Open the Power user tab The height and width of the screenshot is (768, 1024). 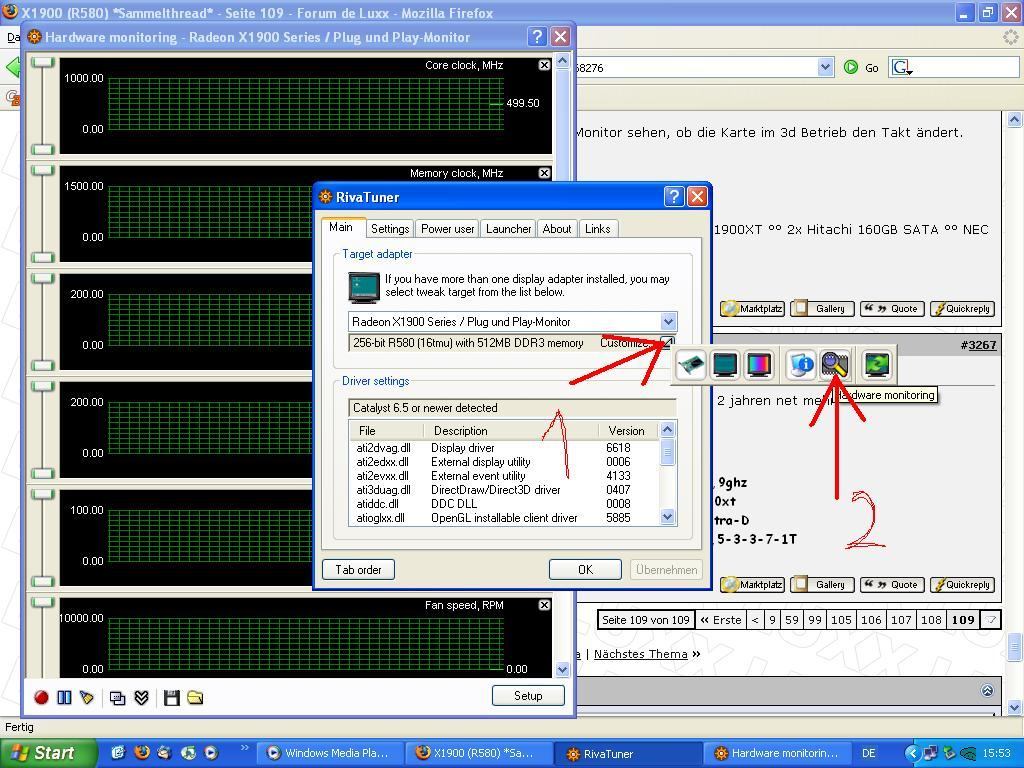point(447,229)
